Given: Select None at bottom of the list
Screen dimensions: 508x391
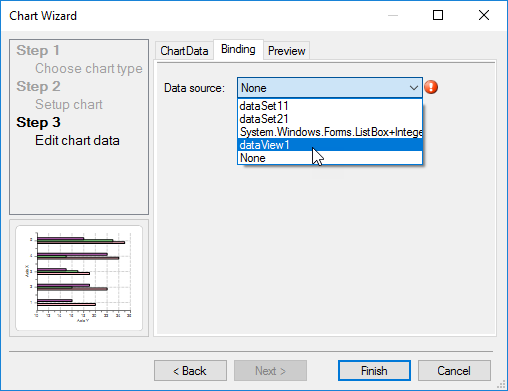Looking at the screenshot, I should pos(330,158).
